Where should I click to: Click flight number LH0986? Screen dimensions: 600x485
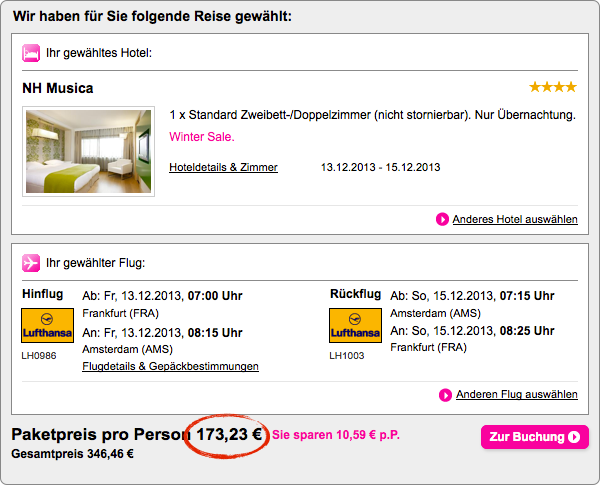click(x=38, y=354)
